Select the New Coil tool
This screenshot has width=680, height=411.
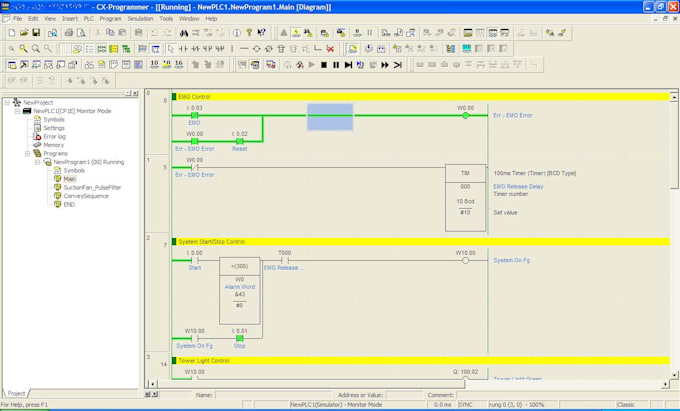(256, 49)
